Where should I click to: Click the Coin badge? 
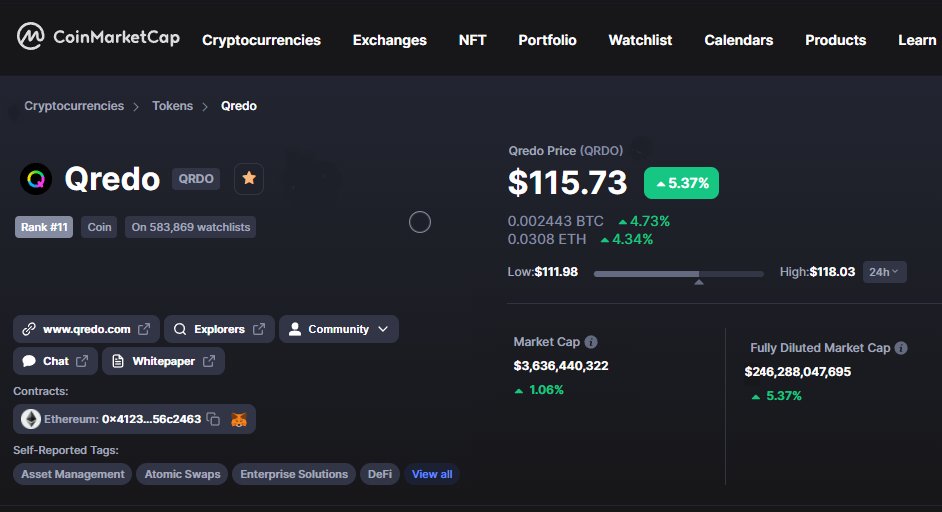point(99,227)
